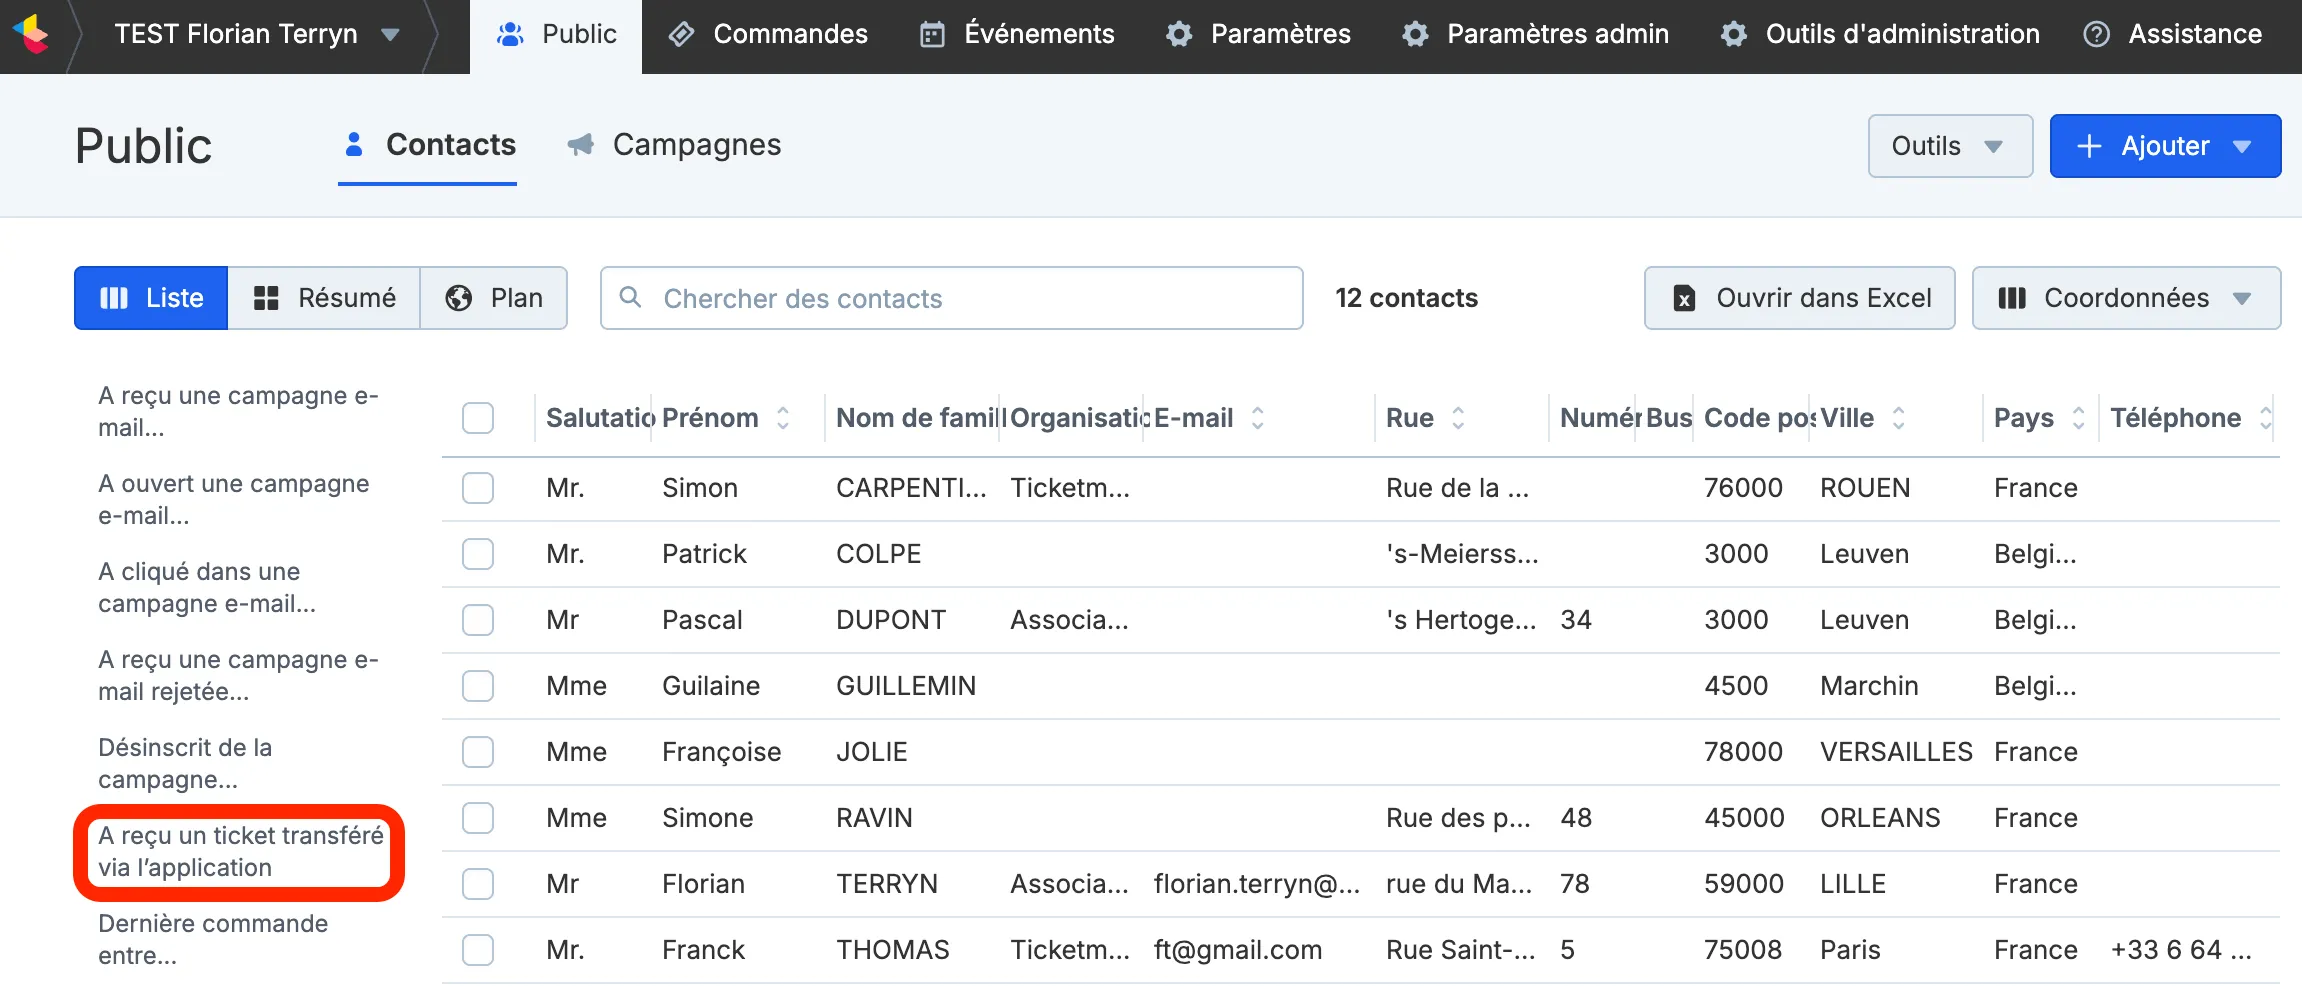Select the checkbox for Françoise JOLIE row
This screenshot has height=1000, width=2302.
478,752
